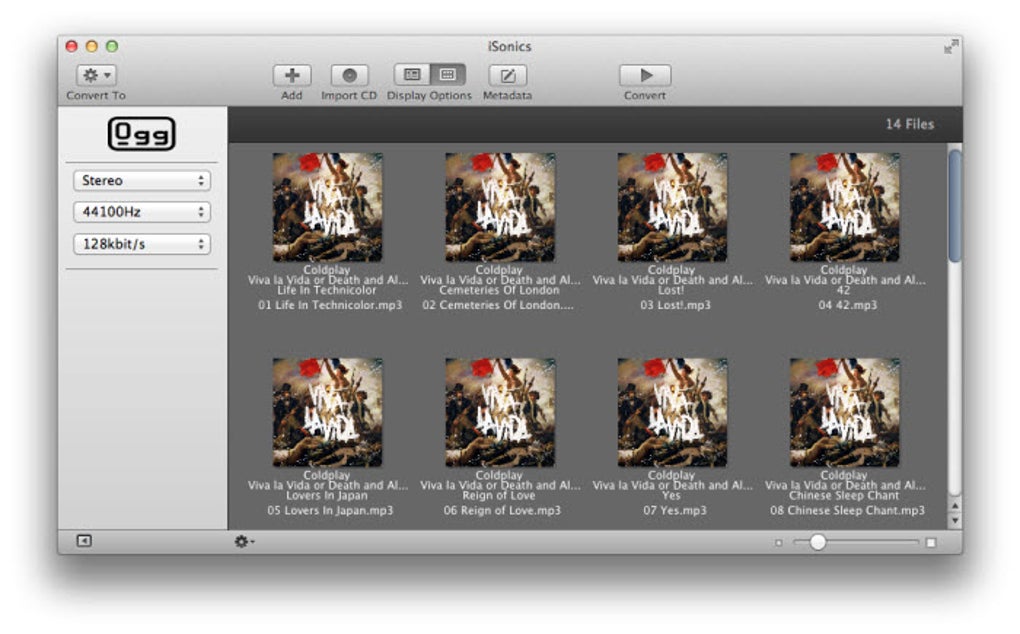Click the 01 Life In Technicolor.mp3 filename

pos(330,305)
